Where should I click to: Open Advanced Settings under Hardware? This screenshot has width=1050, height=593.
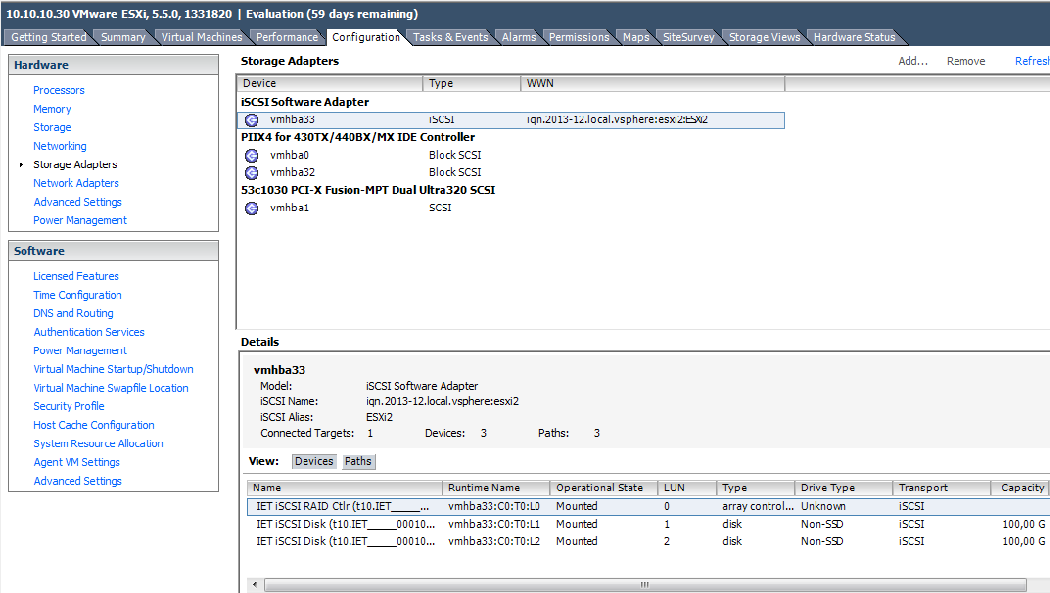(x=78, y=202)
